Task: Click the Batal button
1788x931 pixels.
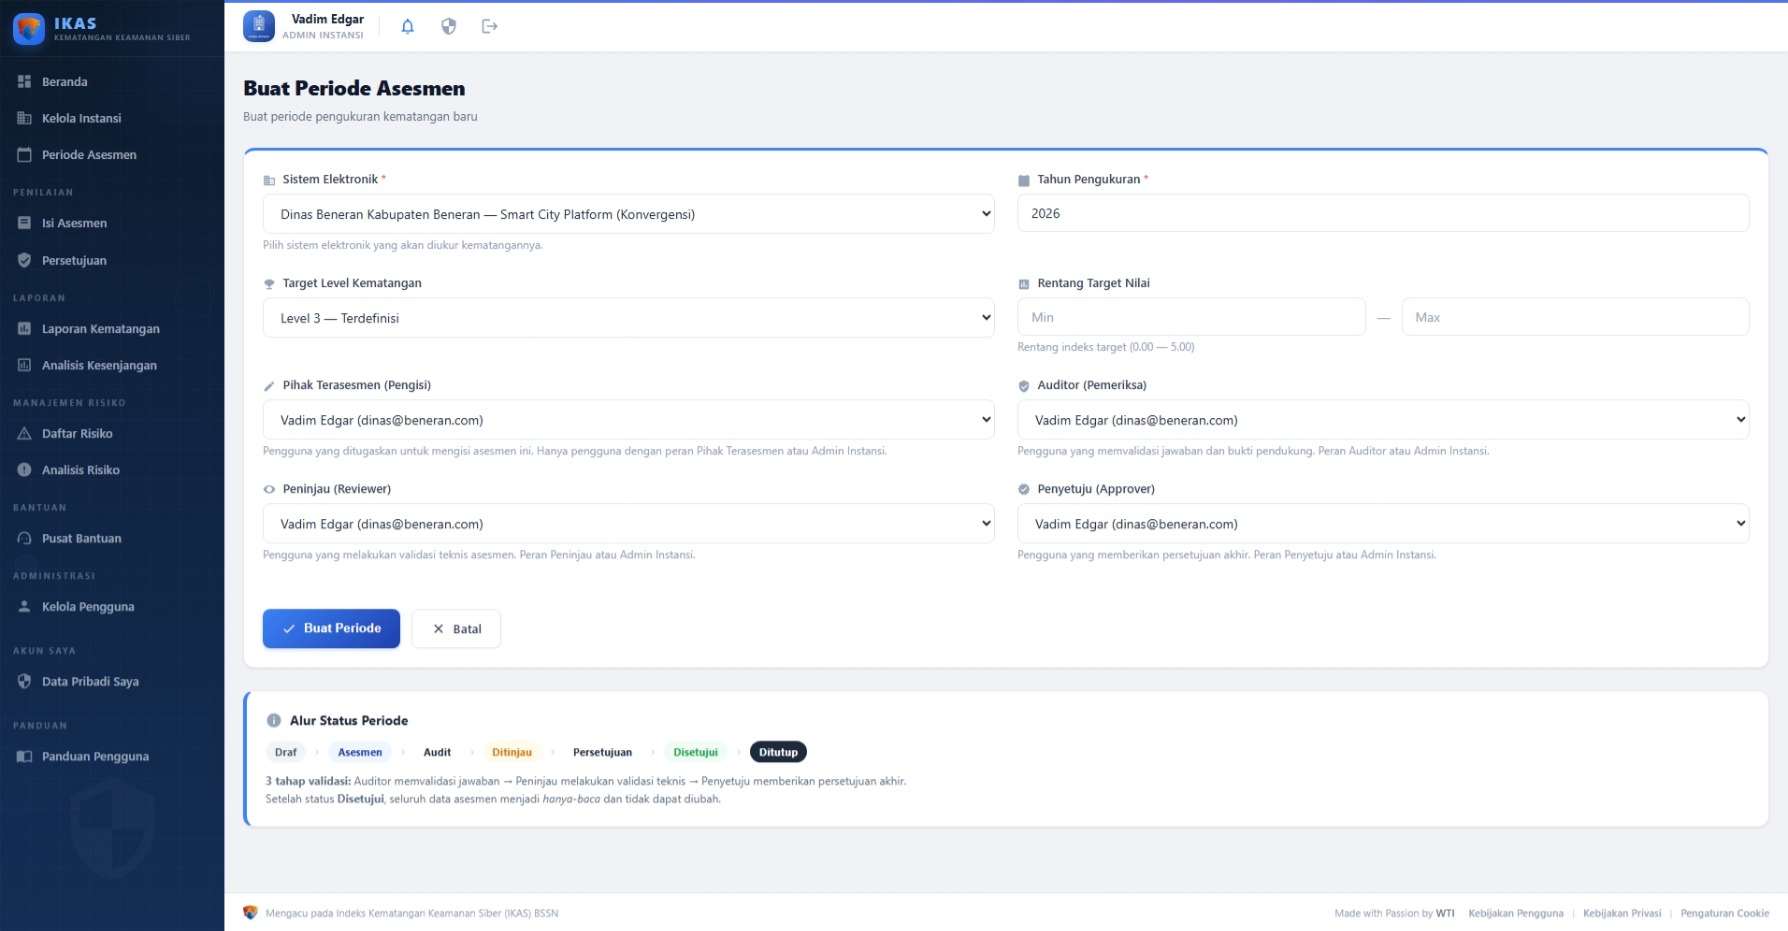Action: point(456,629)
